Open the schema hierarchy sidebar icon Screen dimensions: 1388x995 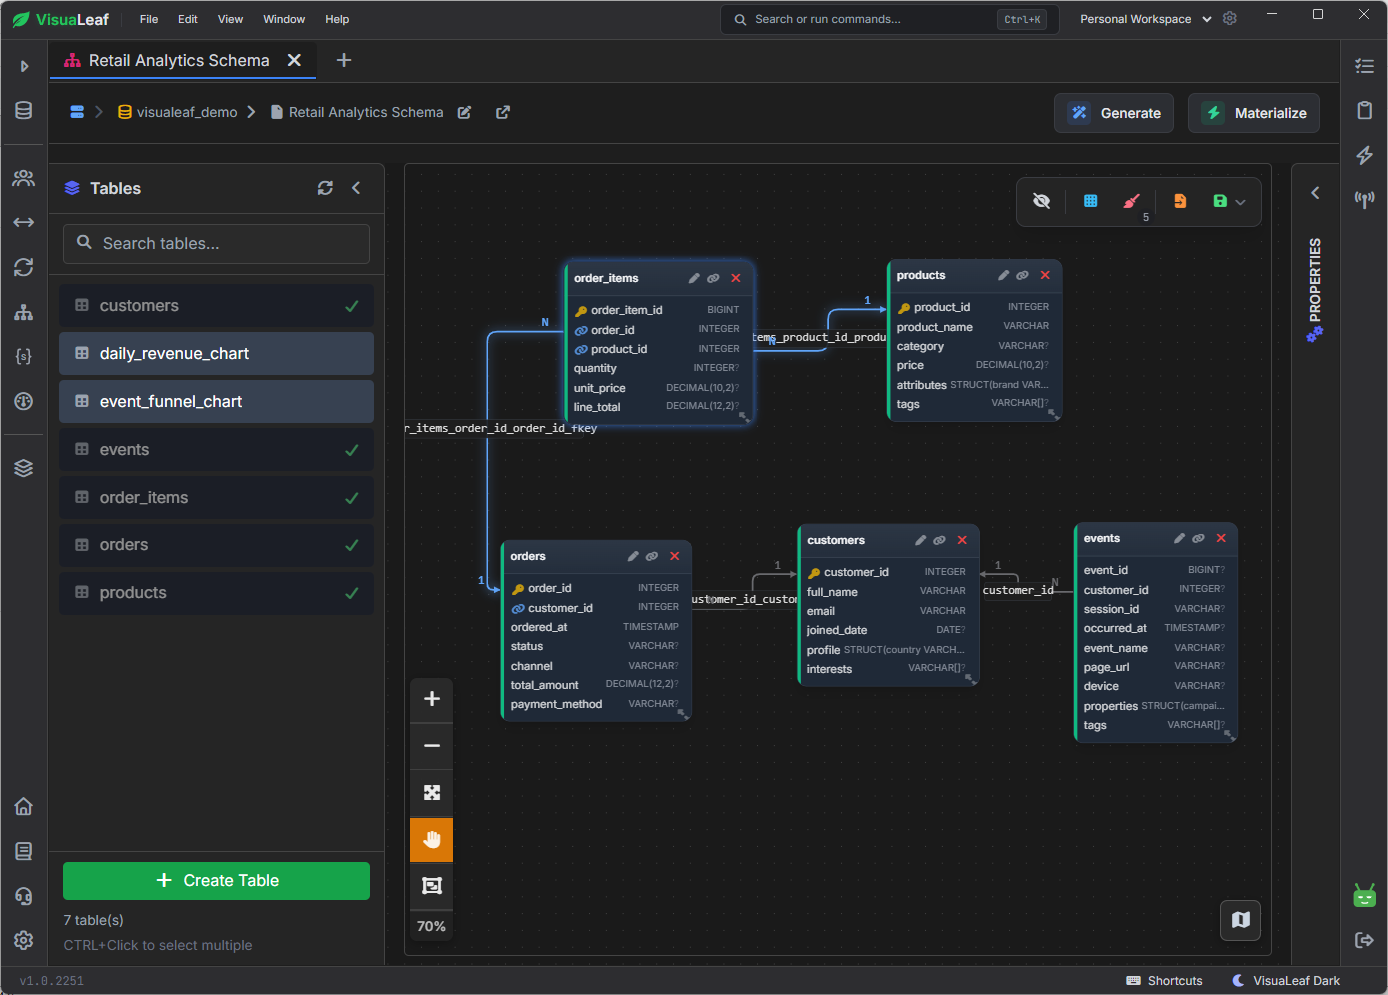24,312
